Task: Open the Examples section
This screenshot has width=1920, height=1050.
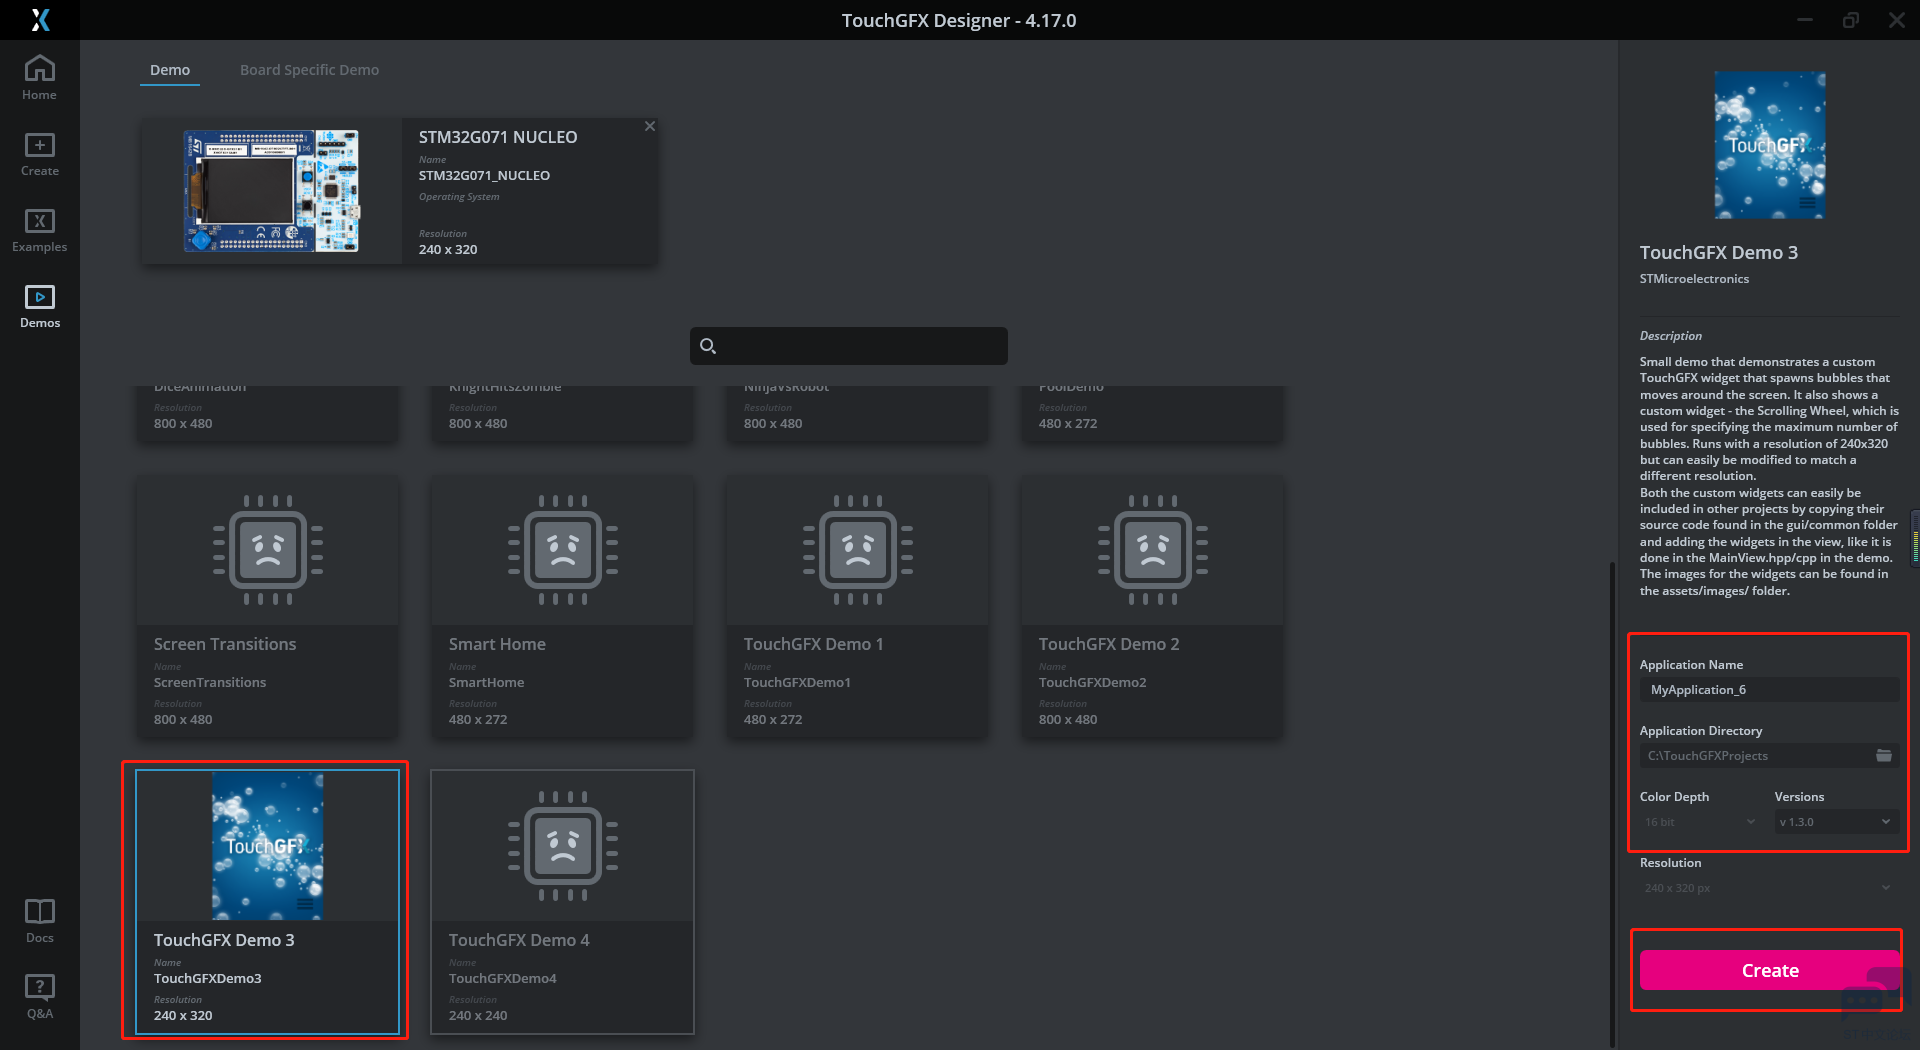Action: (40, 230)
